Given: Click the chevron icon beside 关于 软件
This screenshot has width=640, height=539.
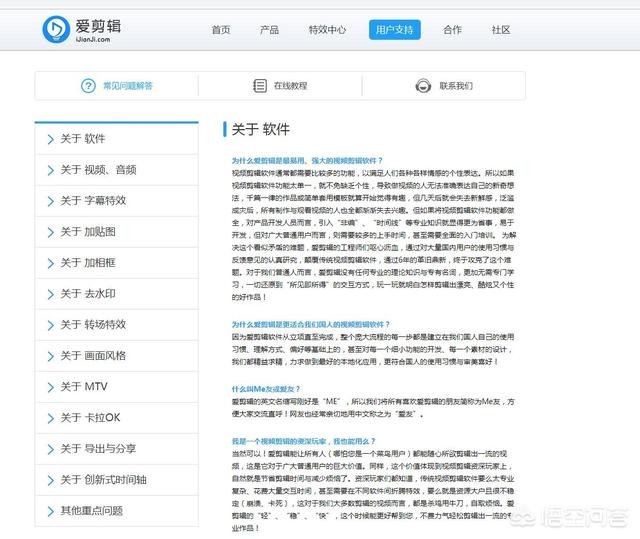Looking at the screenshot, I should pos(50,139).
